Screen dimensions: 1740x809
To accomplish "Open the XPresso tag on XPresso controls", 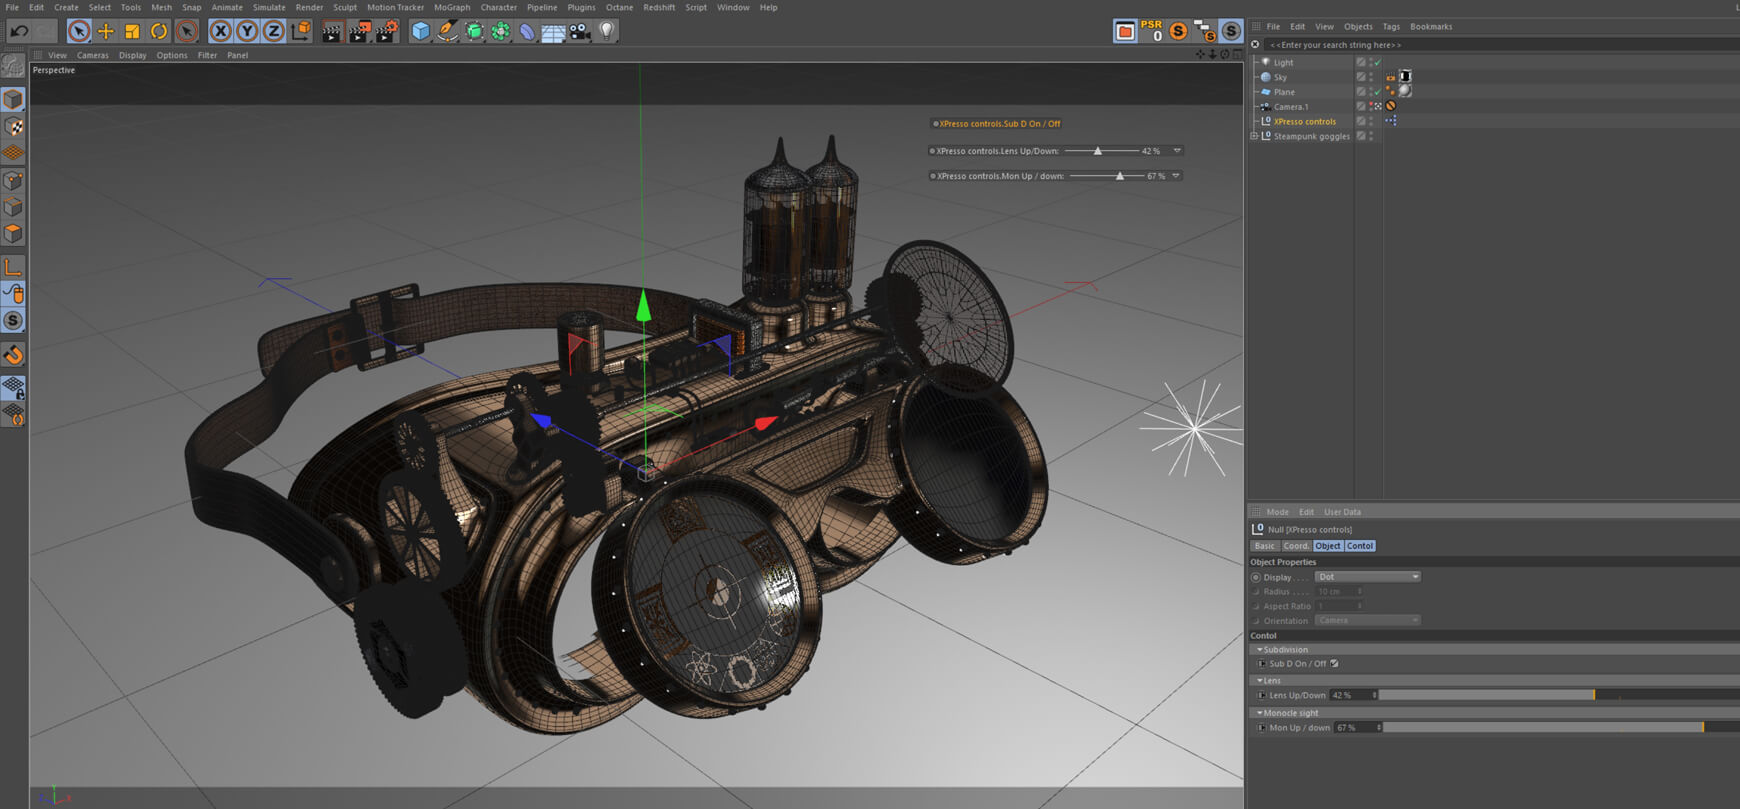I will (x=1391, y=121).
